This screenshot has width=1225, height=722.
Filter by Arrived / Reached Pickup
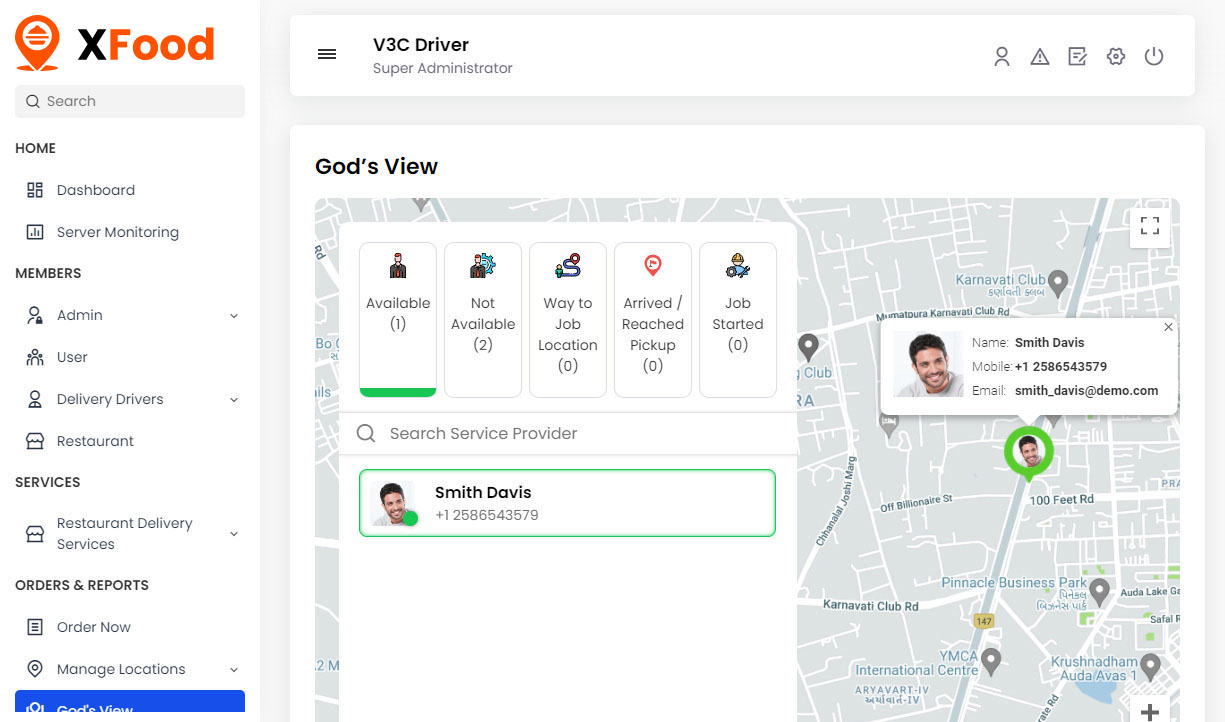tap(653, 318)
